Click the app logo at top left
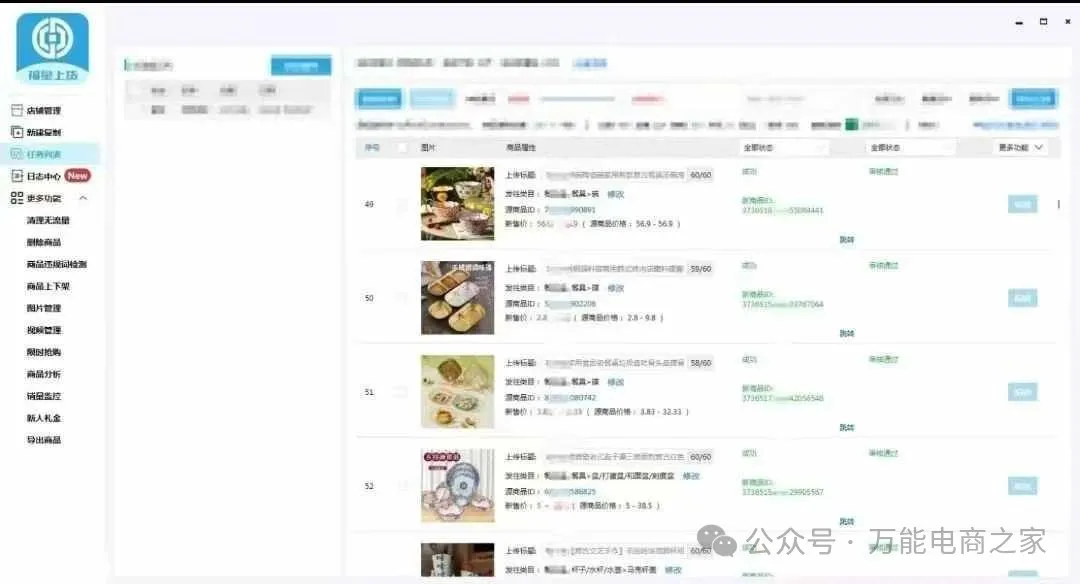 pos(52,46)
